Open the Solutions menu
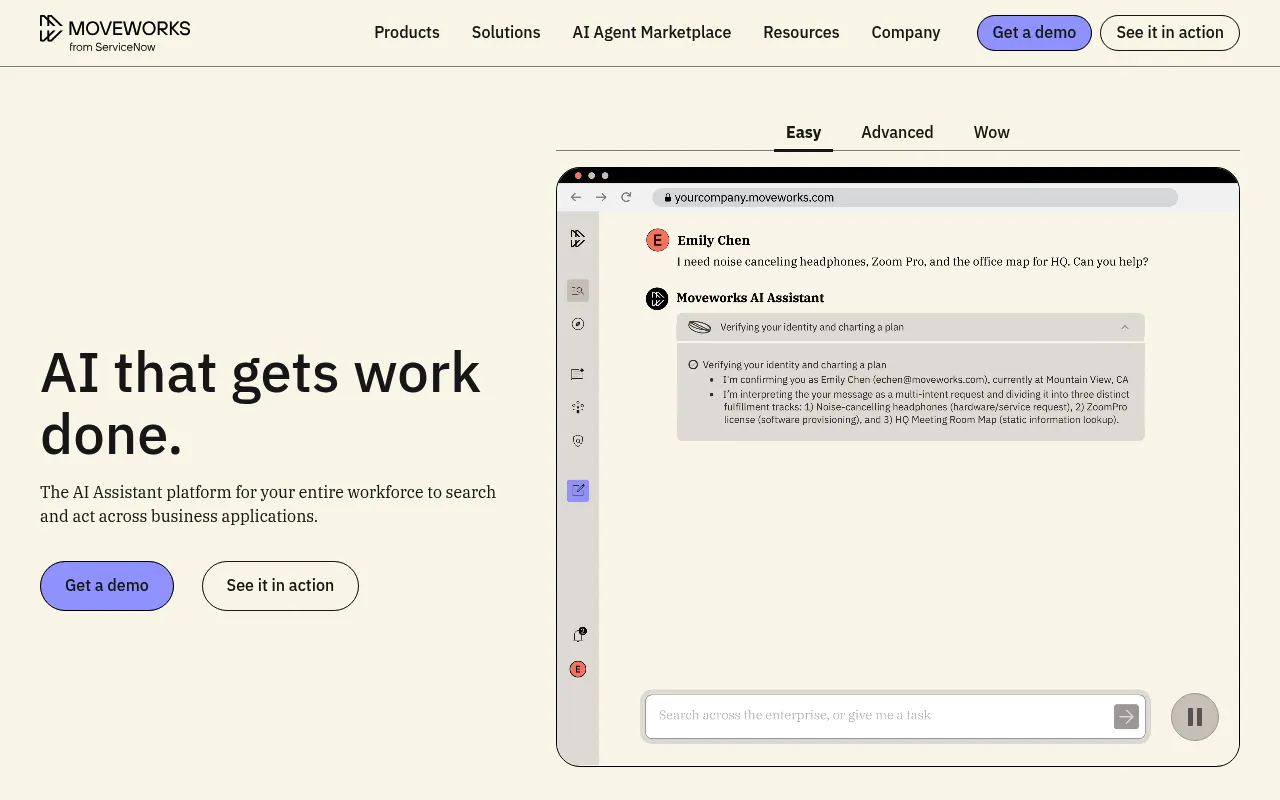 click(506, 33)
